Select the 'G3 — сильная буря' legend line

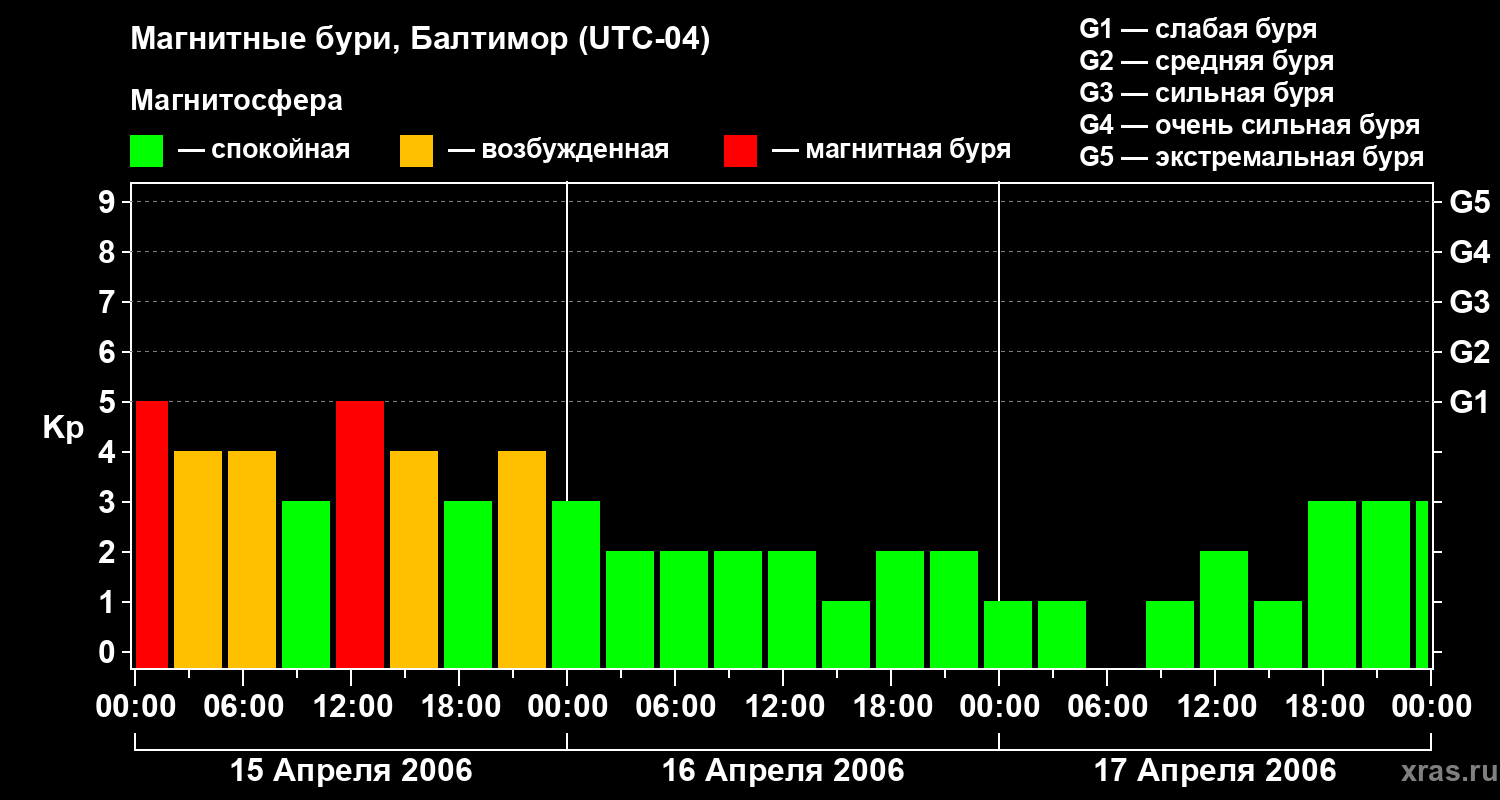(1206, 93)
